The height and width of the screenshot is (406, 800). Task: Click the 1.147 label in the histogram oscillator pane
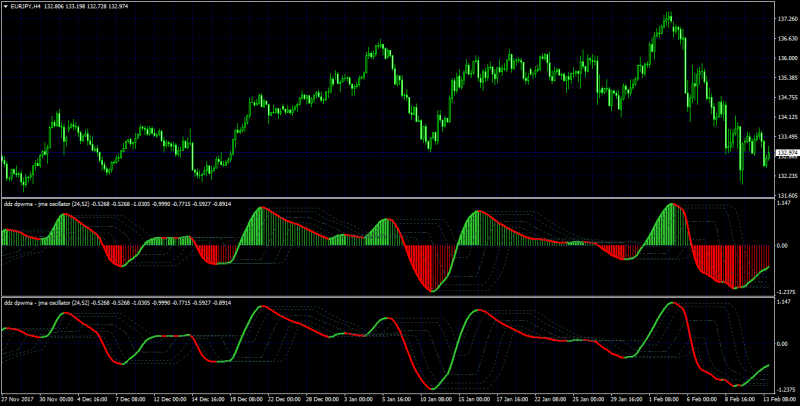pos(785,204)
